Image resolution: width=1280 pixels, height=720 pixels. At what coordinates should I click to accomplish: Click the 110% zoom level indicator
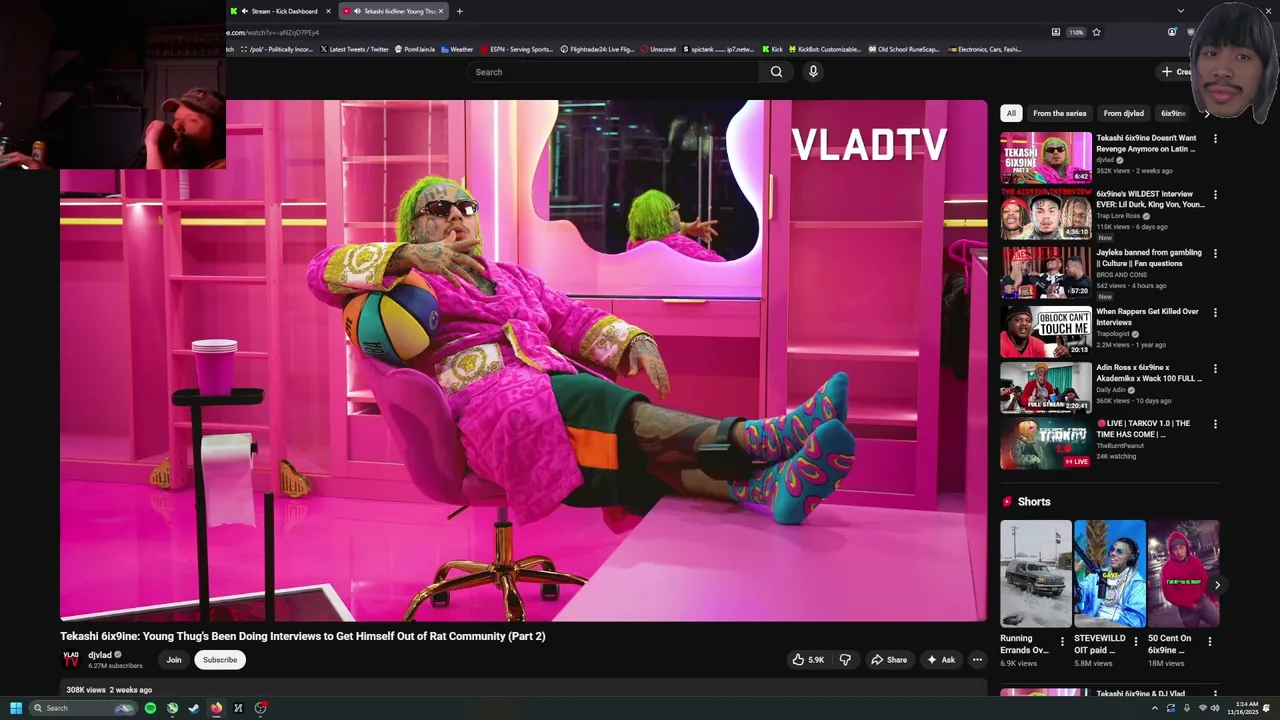coord(1076,32)
